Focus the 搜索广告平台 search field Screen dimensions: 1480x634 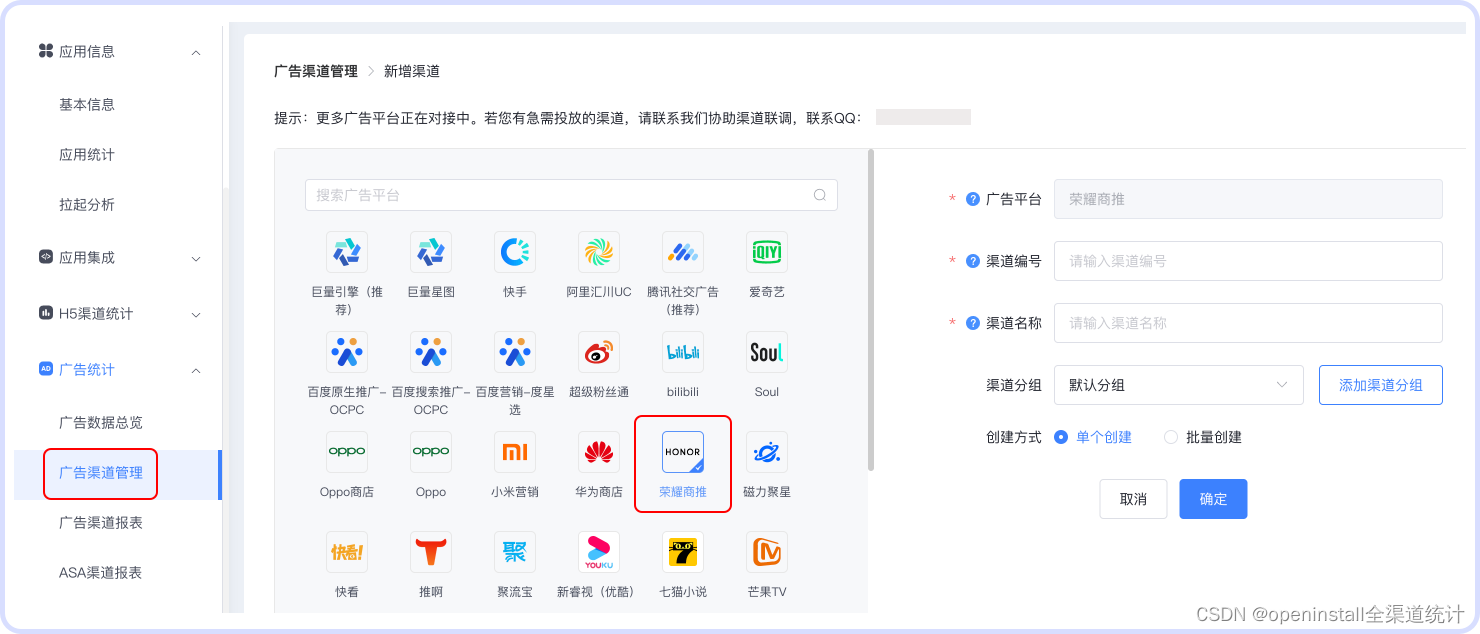click(x=571, y=195)
